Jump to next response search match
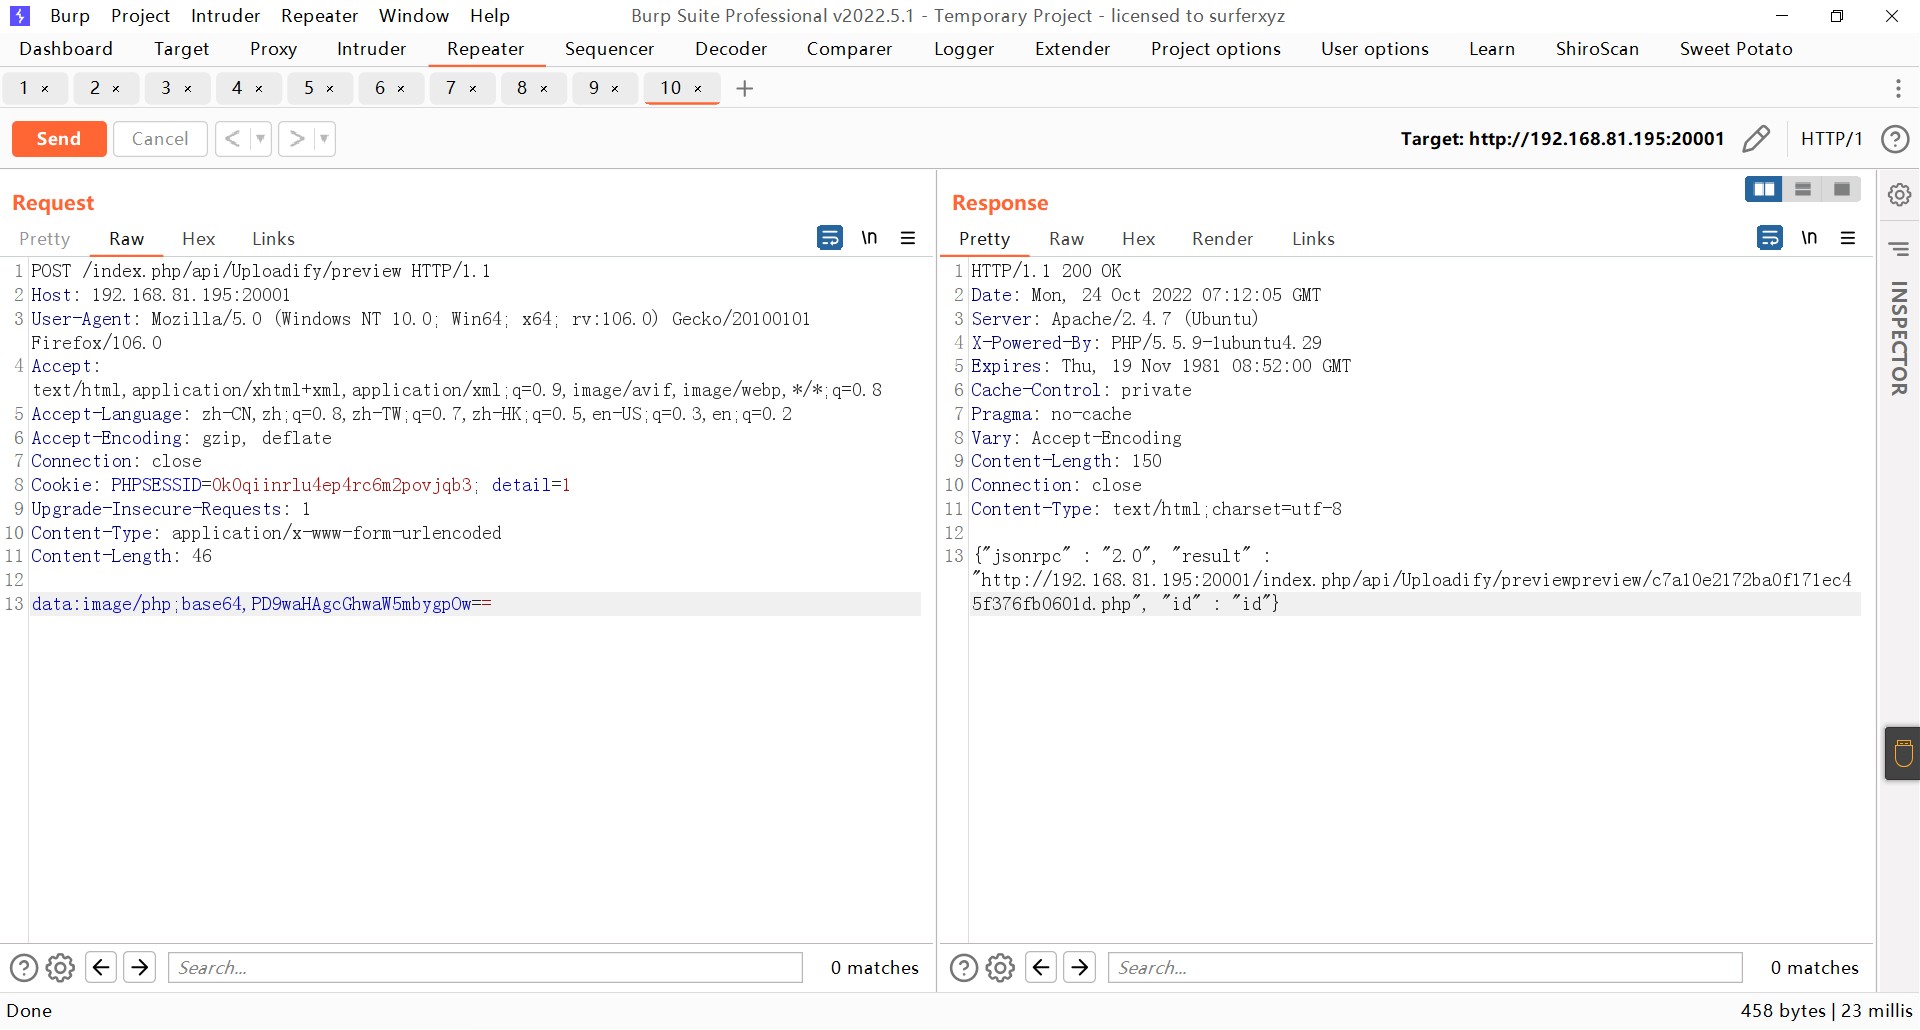 1080,967
